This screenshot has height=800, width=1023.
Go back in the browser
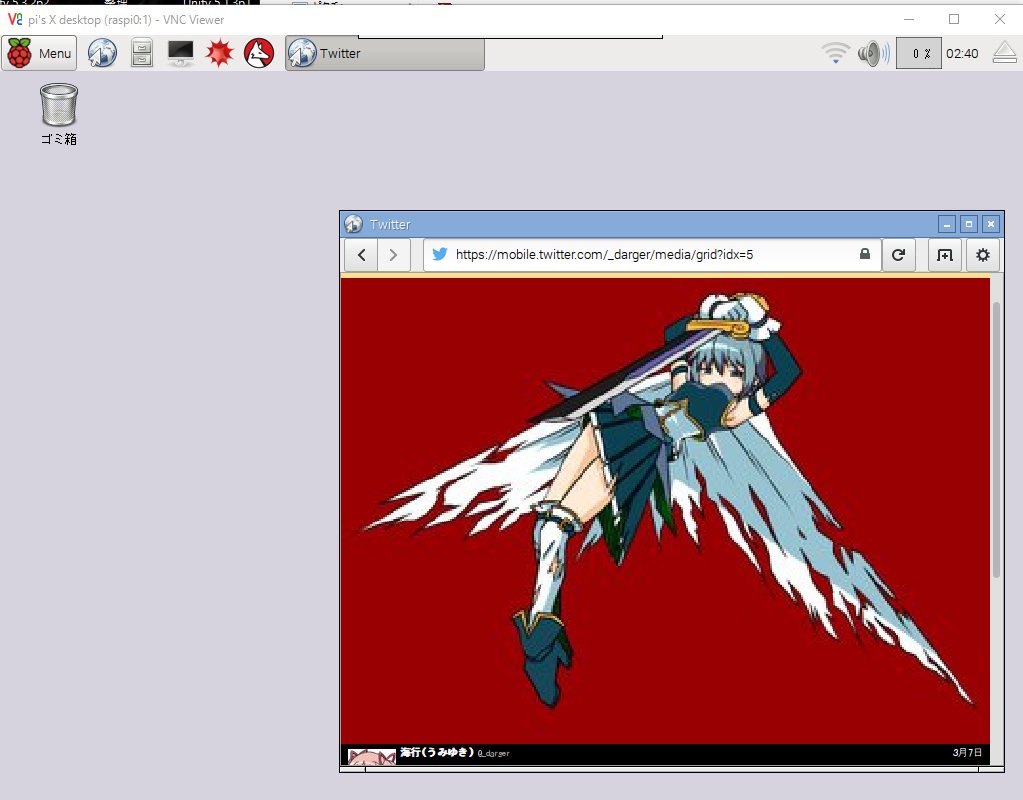click(x=361, y=254)
